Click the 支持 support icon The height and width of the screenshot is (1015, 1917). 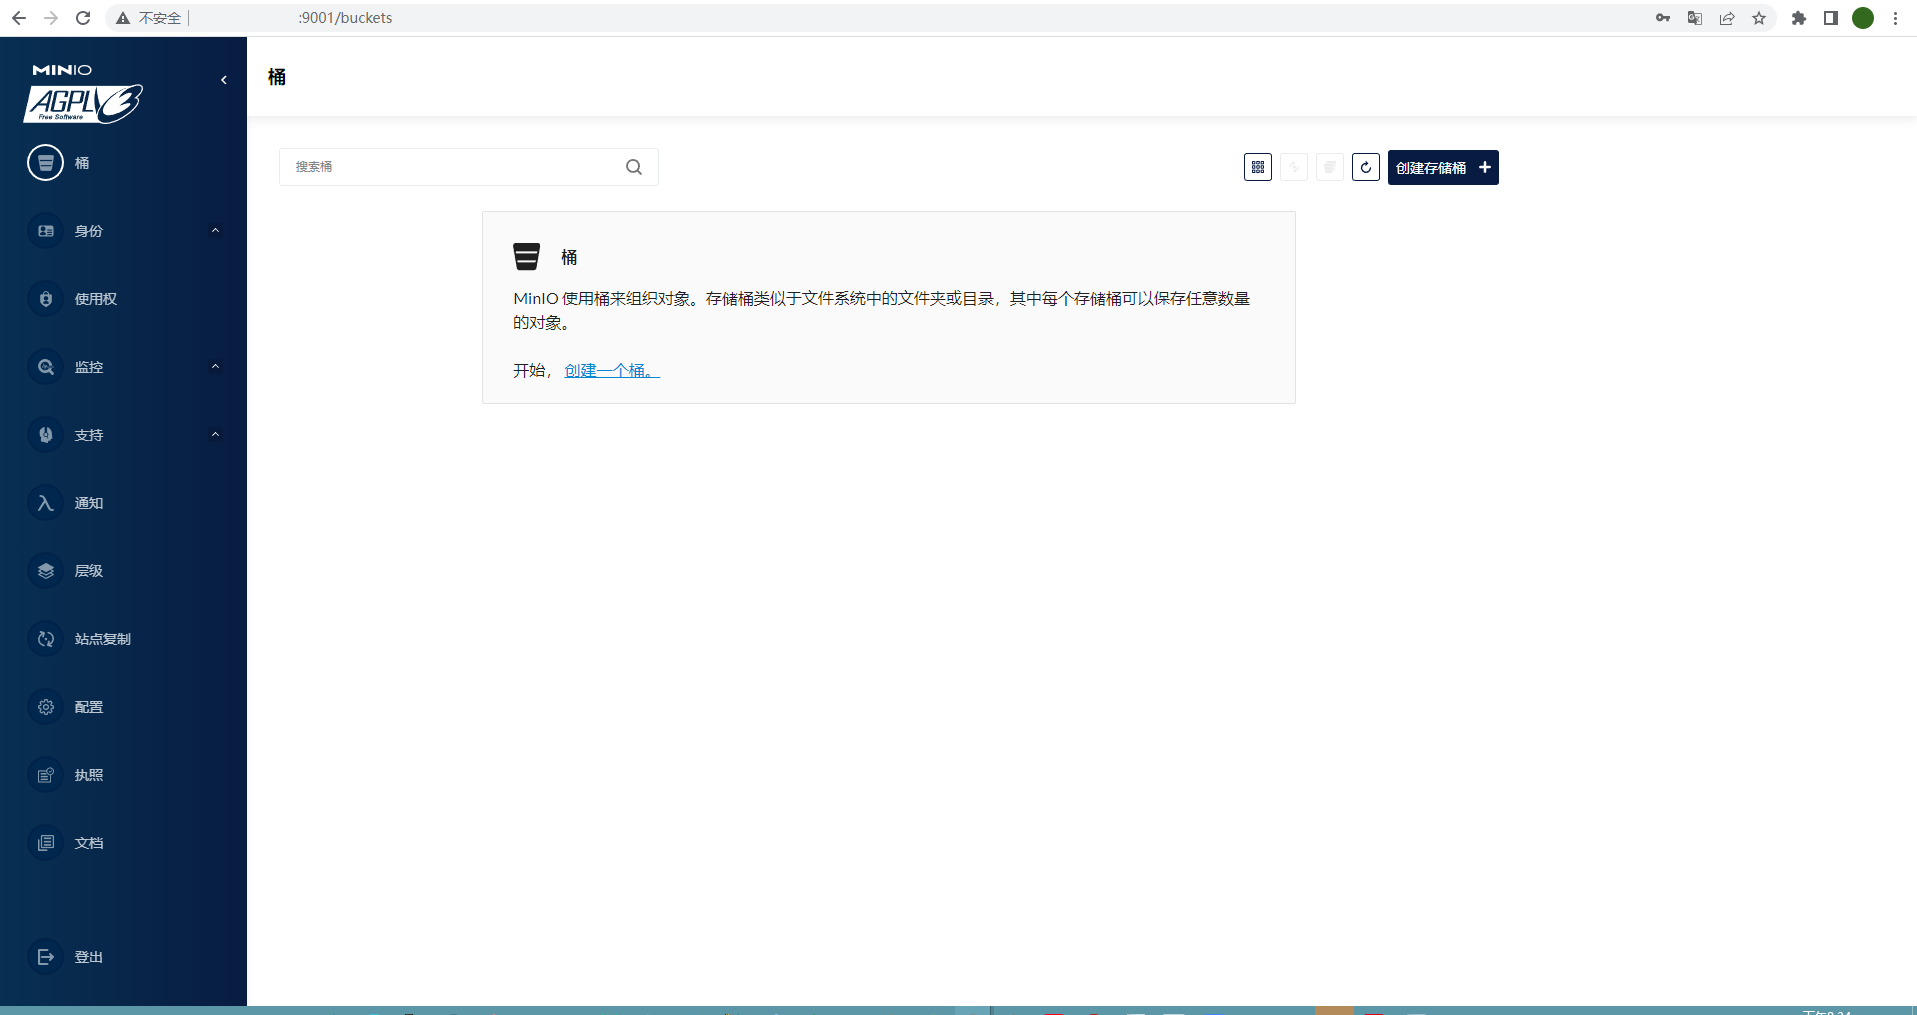[x=45, y=435]
